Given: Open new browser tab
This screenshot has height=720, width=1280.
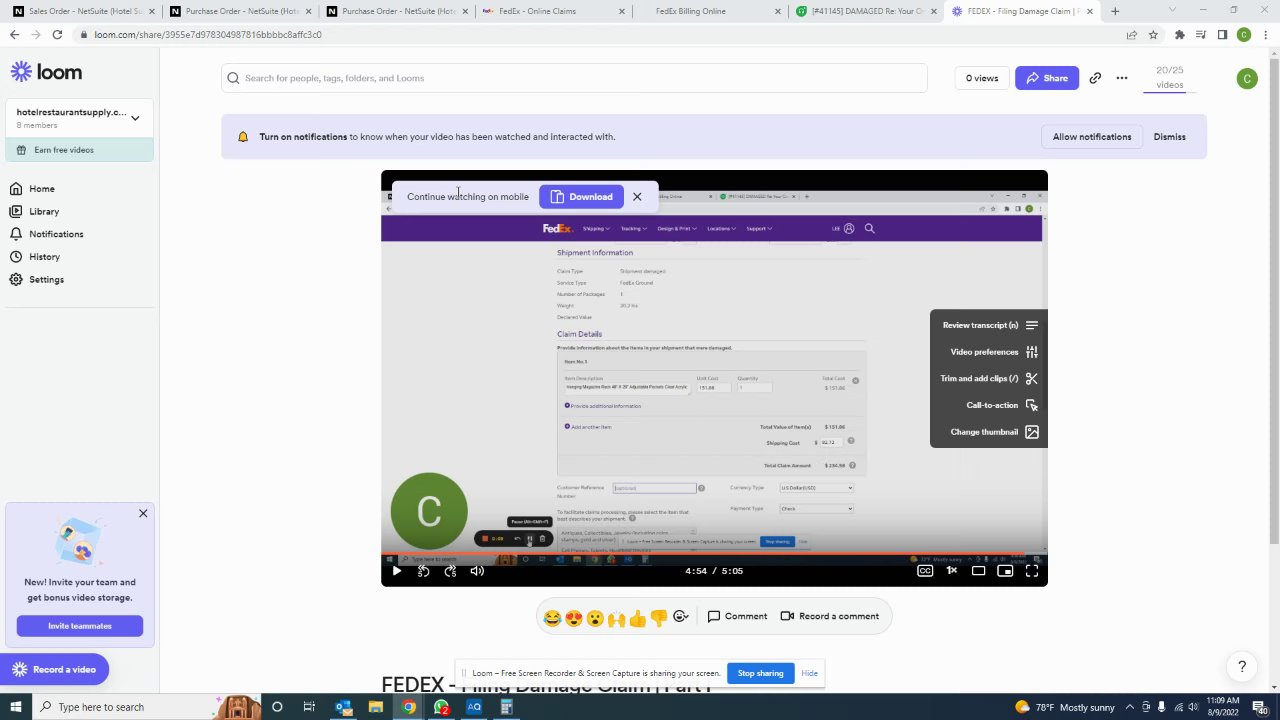Looking at the screenshot, I should click(1114, 11).
